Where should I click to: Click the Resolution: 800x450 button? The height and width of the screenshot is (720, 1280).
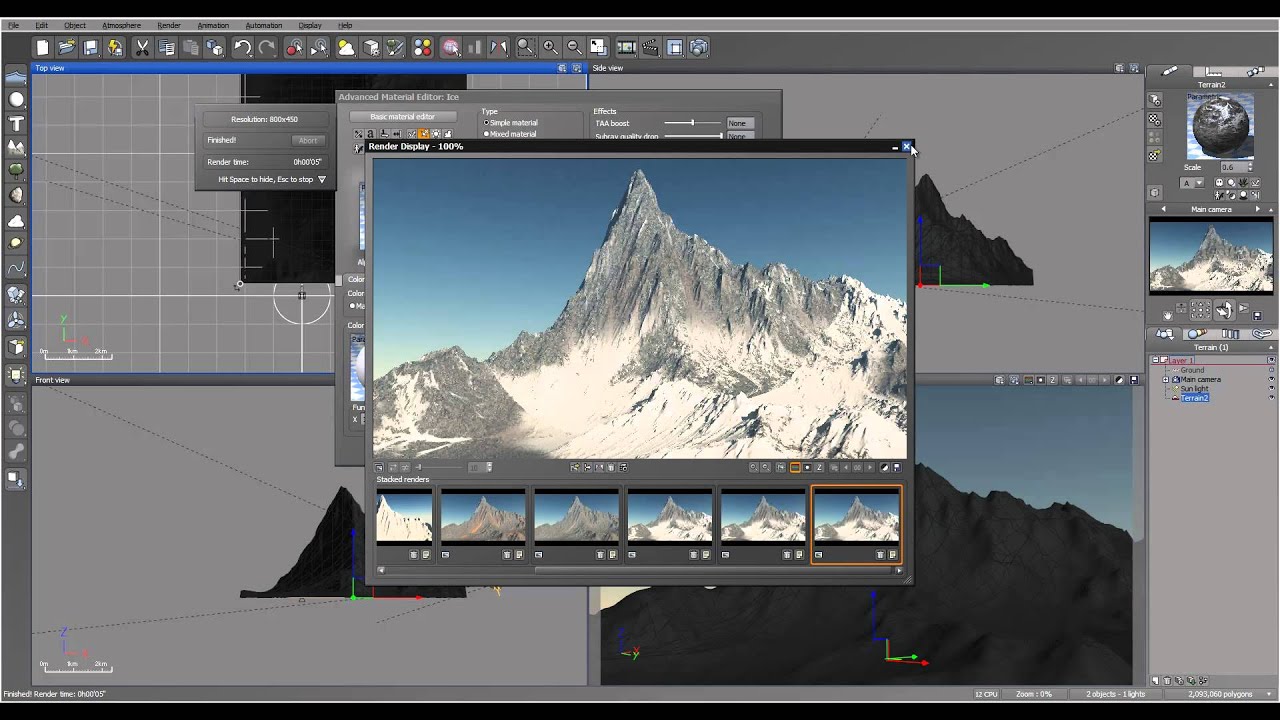(264, 119)
